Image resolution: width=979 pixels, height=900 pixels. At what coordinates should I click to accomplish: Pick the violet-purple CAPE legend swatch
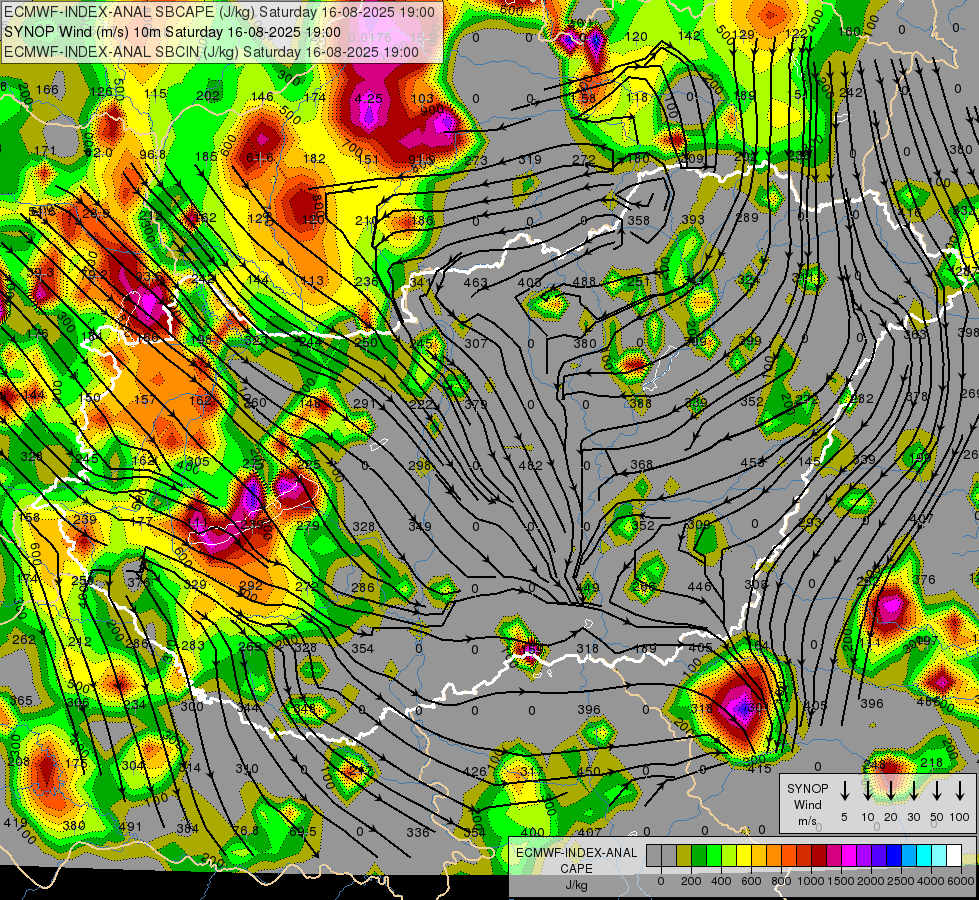(x=864, y=855)
